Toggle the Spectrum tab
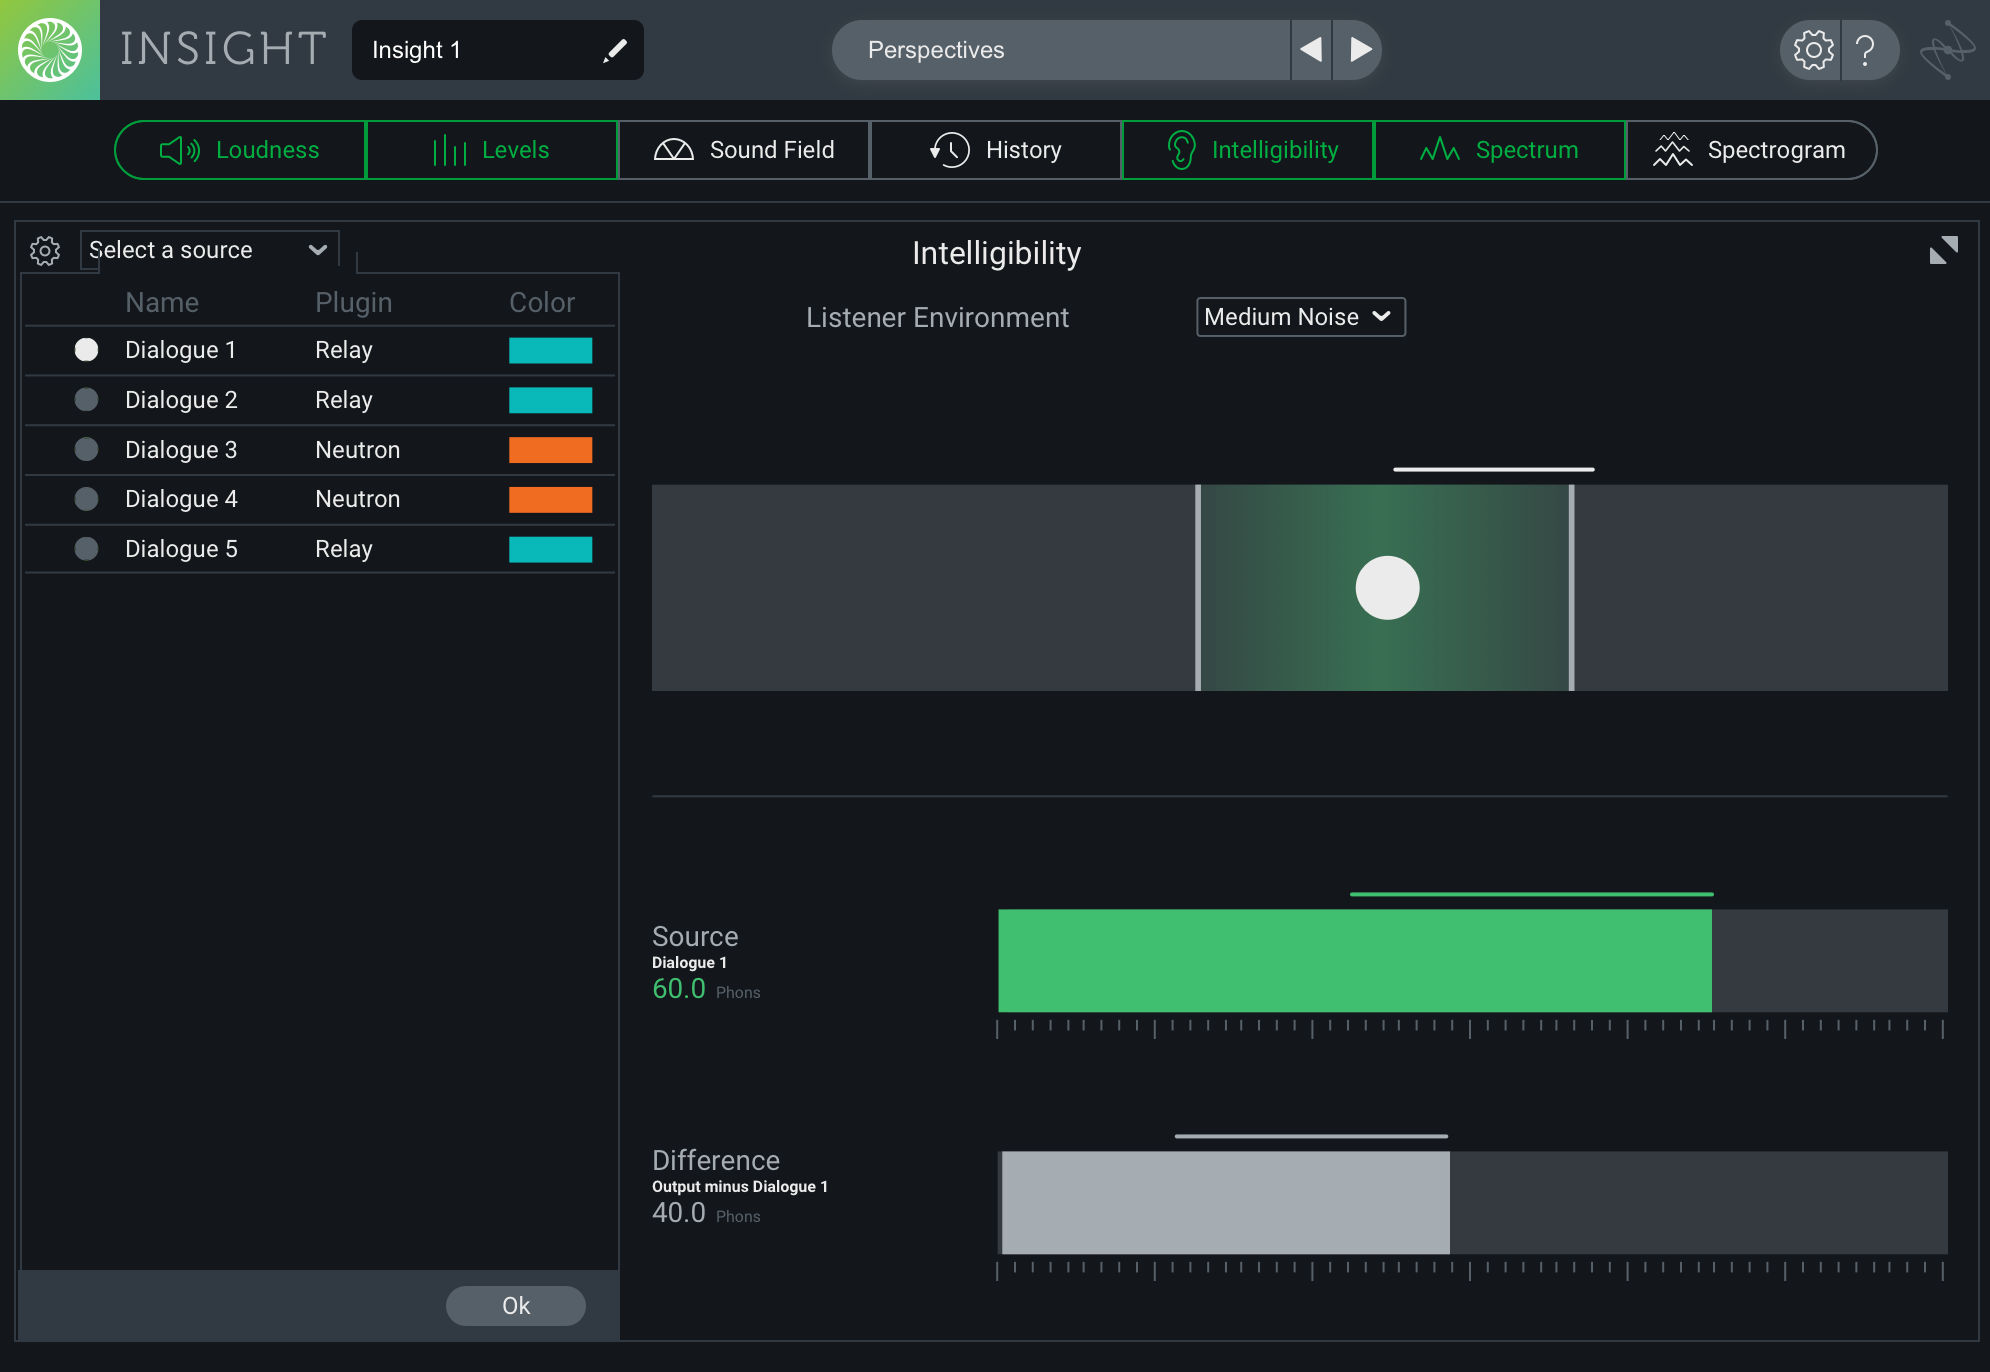 (1500, 150)
